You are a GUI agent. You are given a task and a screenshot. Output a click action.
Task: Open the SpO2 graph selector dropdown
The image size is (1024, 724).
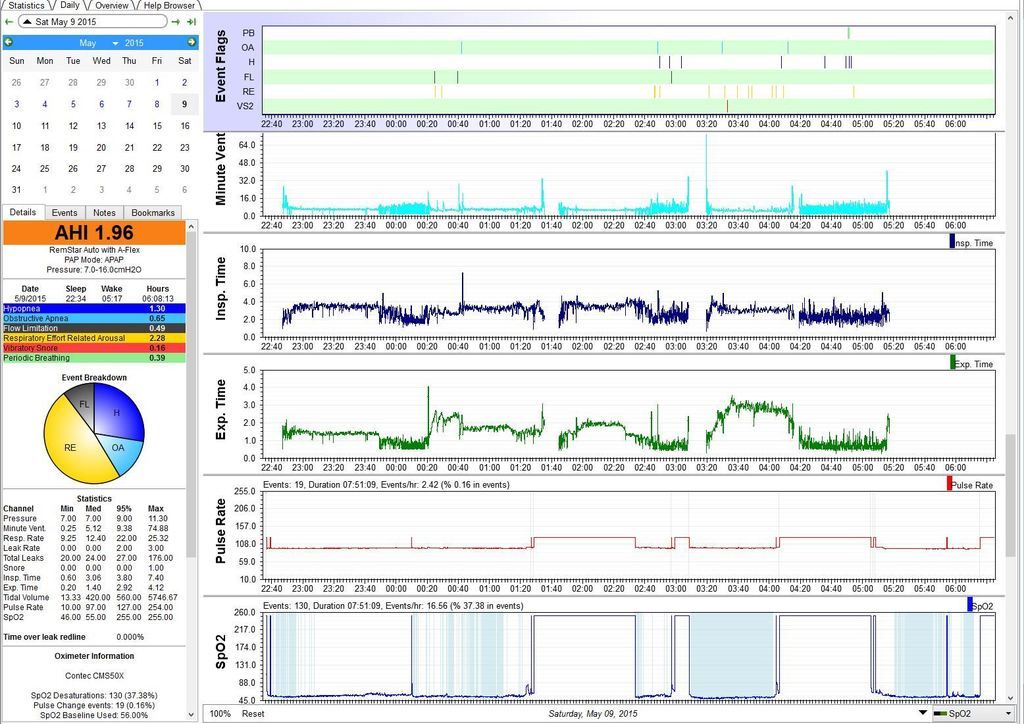(974, 714)
